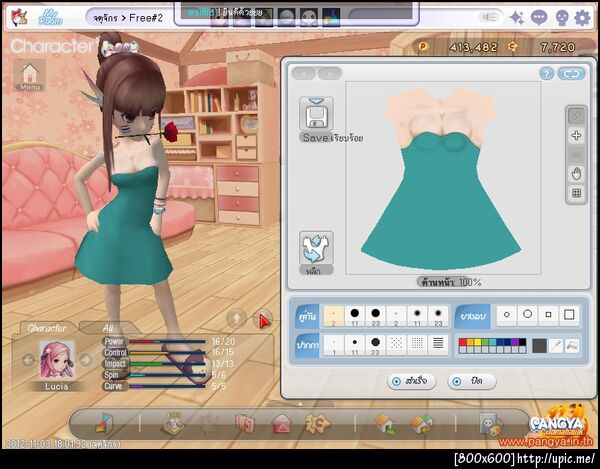Select the first solid brush size 11

355,316
